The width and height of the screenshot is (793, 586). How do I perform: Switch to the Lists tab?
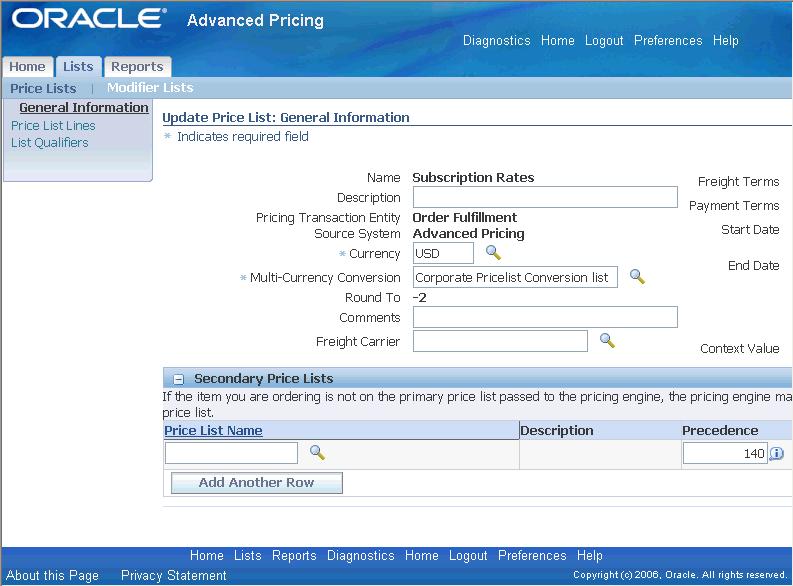[x=78, y=67]
